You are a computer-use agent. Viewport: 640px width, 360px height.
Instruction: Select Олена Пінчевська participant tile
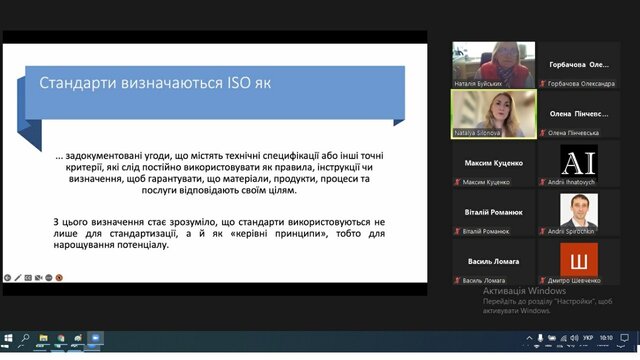click(579, 114)
